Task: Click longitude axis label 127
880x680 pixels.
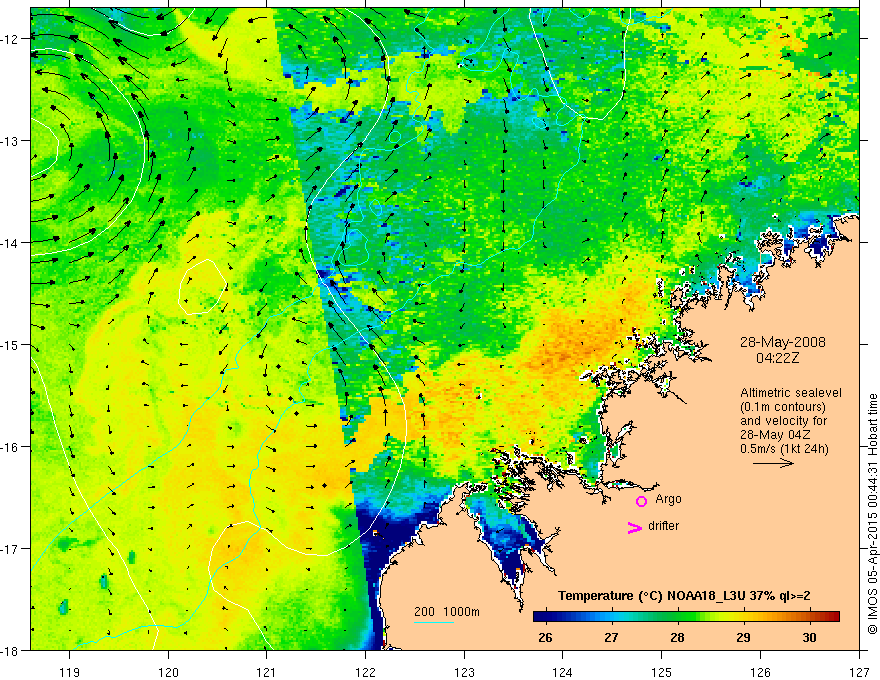Action: coord(859,672)
